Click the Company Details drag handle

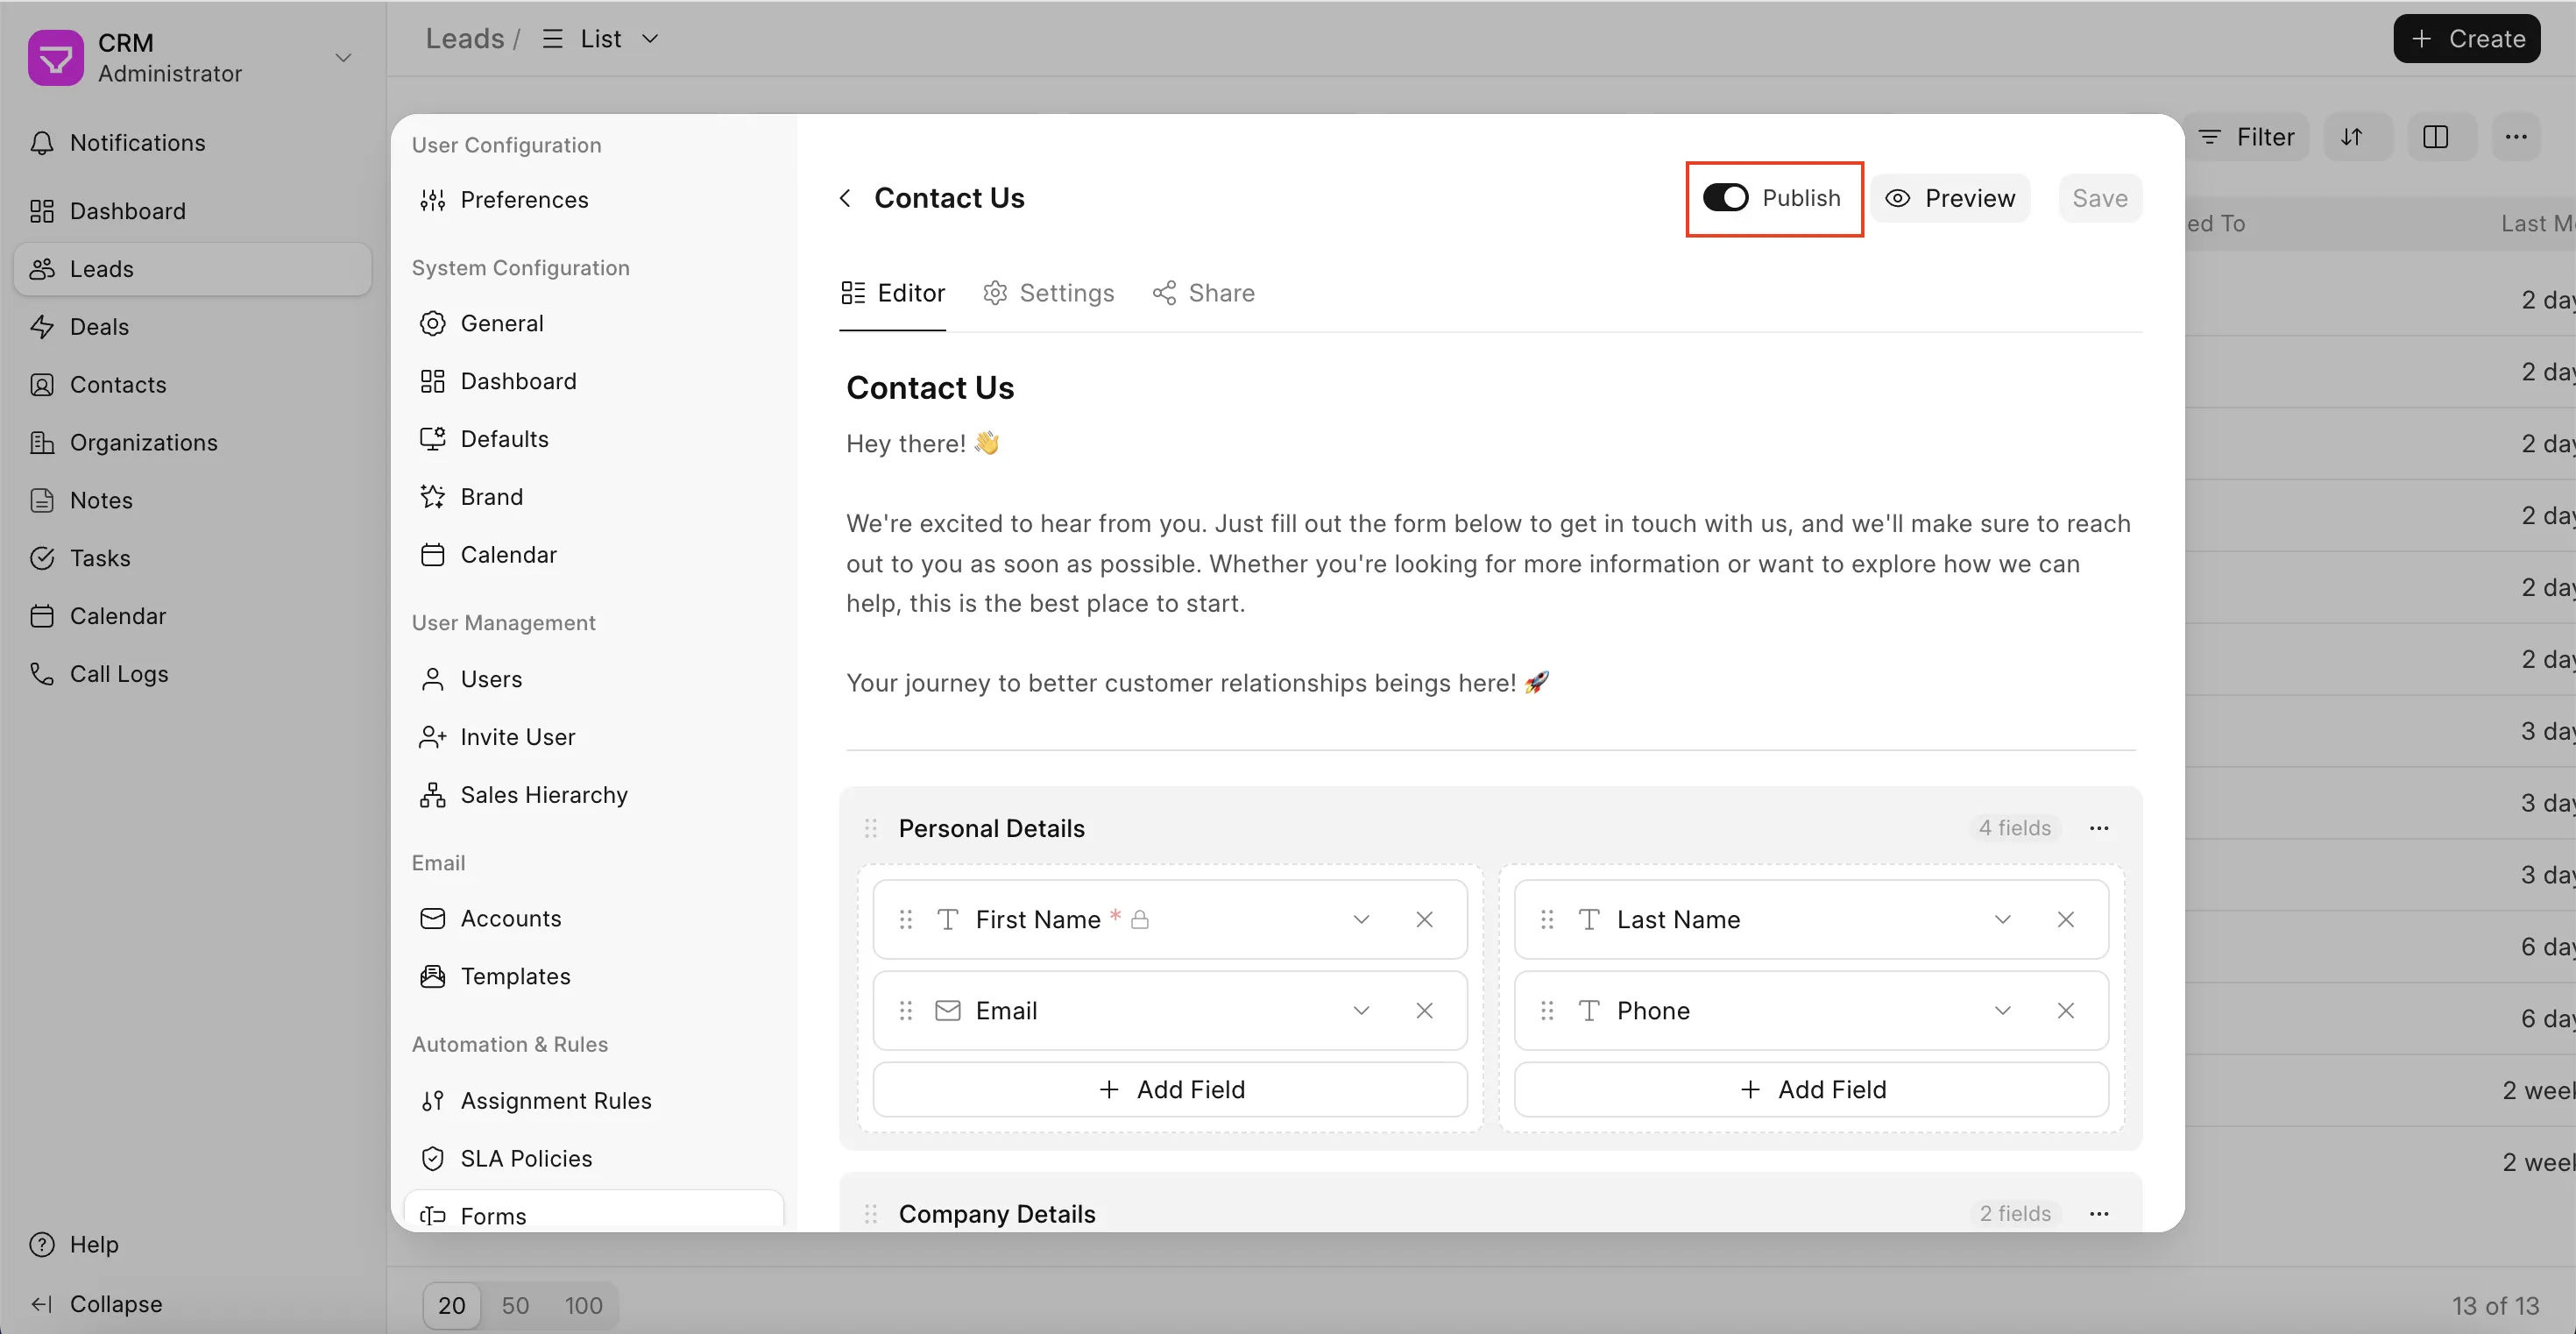pyautogui.click(x=871, y=1214)
